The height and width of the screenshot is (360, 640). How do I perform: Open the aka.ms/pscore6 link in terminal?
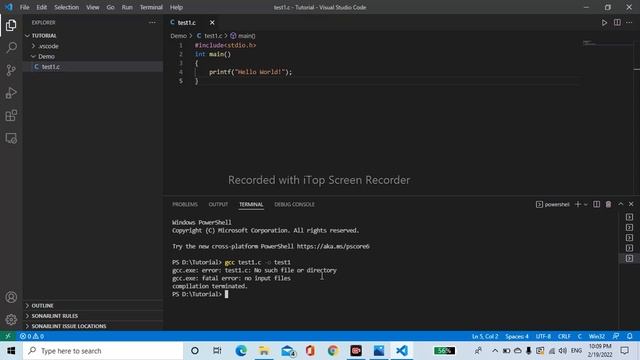(333, 246)
